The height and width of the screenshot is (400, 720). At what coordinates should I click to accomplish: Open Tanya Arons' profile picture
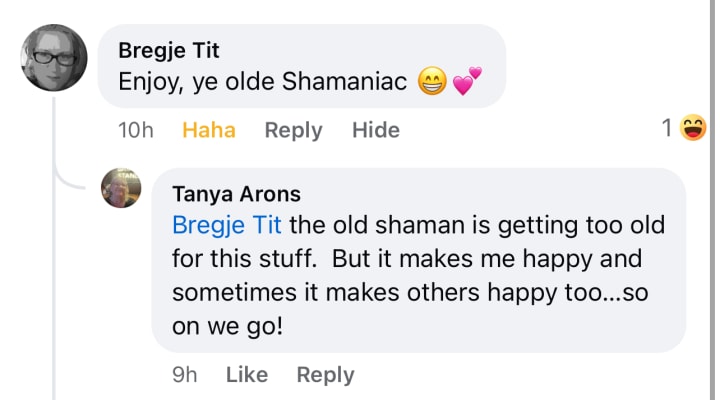[127, 189]
